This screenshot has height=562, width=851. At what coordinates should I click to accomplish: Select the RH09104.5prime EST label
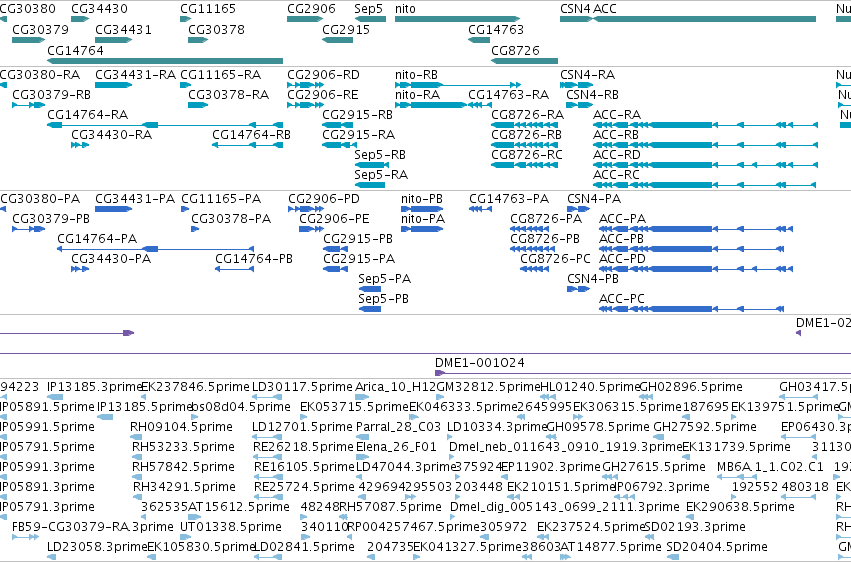[181, 427]
